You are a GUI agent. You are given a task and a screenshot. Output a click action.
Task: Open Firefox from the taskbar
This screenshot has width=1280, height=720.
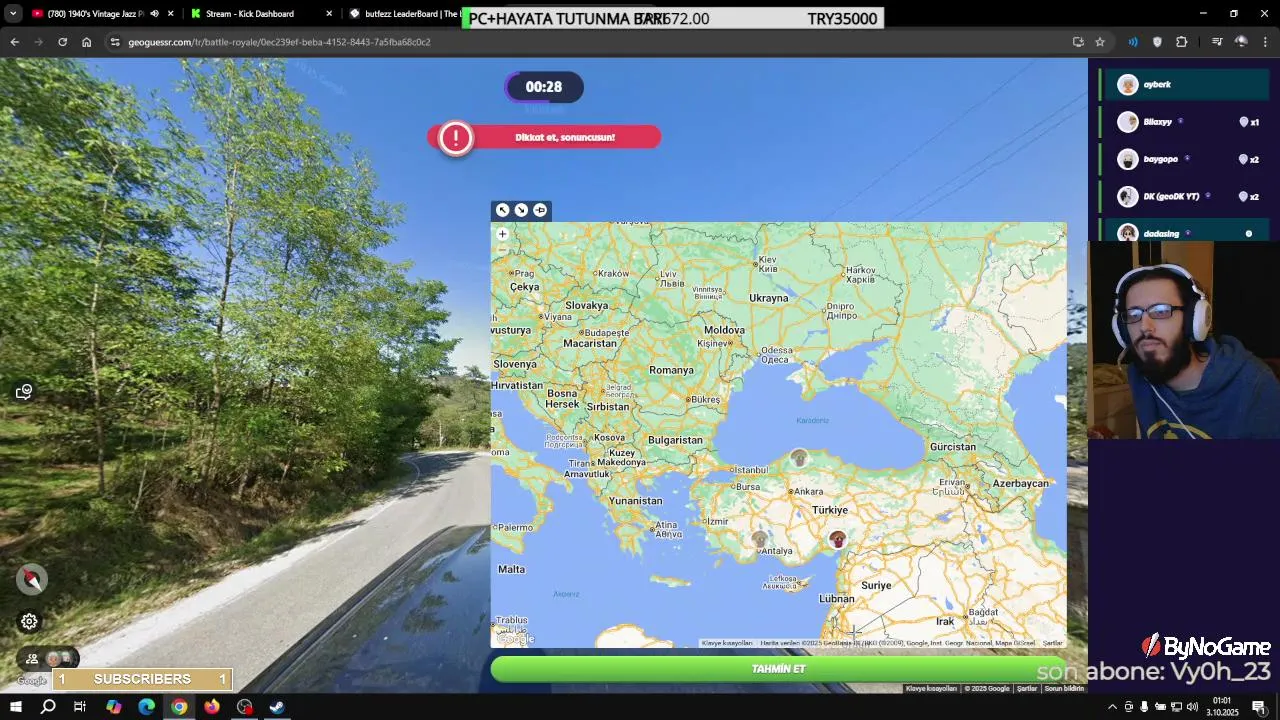coord(211,707)
